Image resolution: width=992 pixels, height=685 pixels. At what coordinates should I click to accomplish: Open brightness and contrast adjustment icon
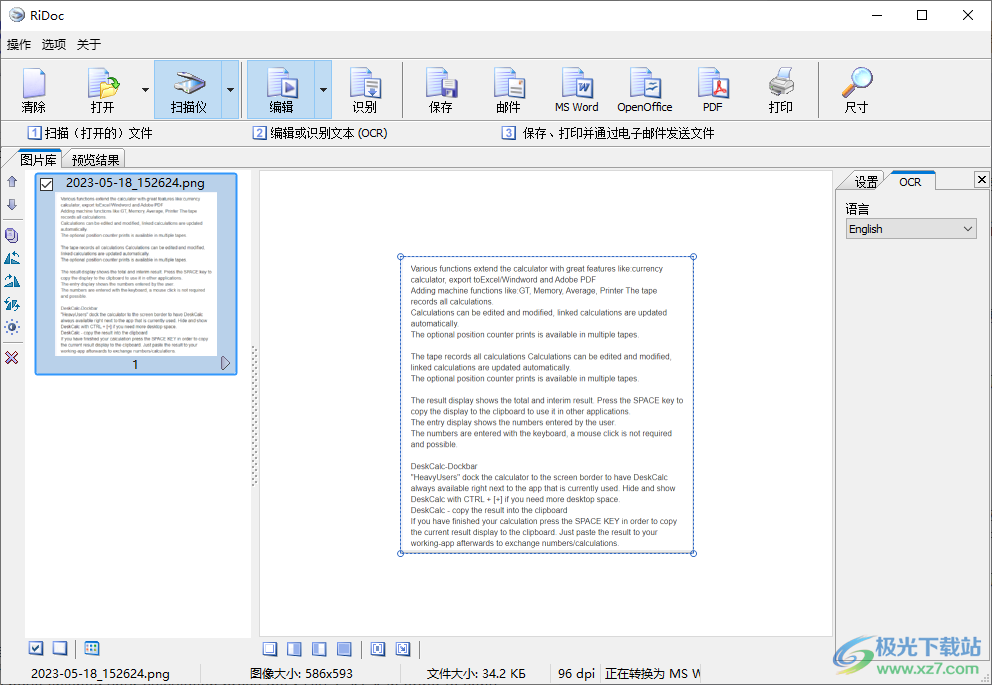tap(12, 327)
